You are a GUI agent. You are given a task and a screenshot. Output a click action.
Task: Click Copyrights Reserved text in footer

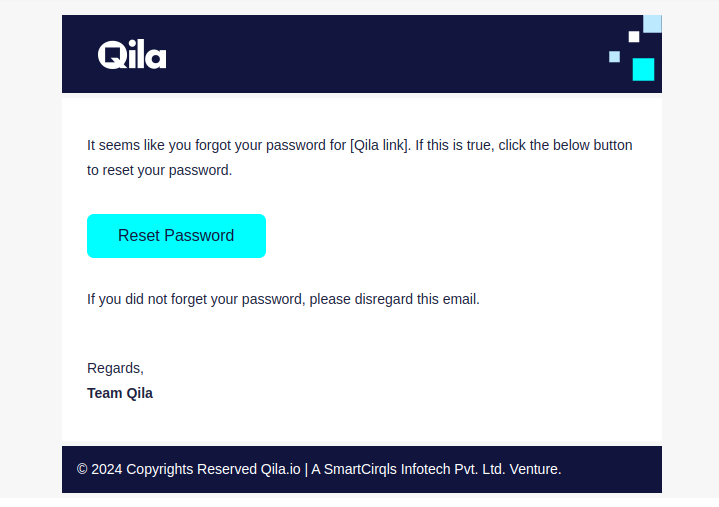pos(191,469)
